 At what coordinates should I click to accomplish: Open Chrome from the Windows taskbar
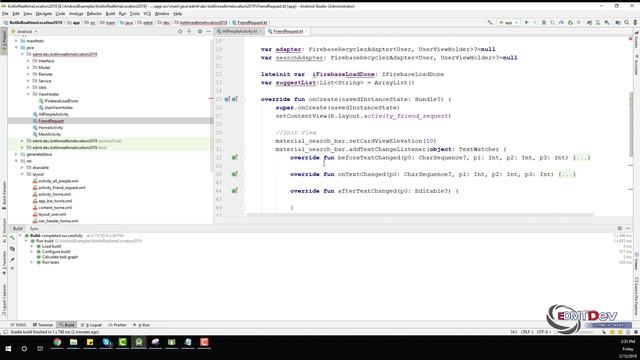57,342
